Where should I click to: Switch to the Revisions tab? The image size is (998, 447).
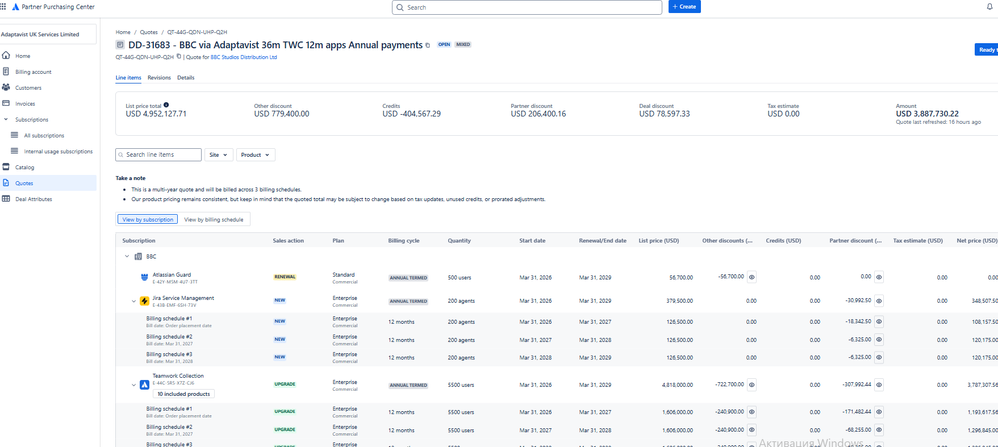point(159,78)
